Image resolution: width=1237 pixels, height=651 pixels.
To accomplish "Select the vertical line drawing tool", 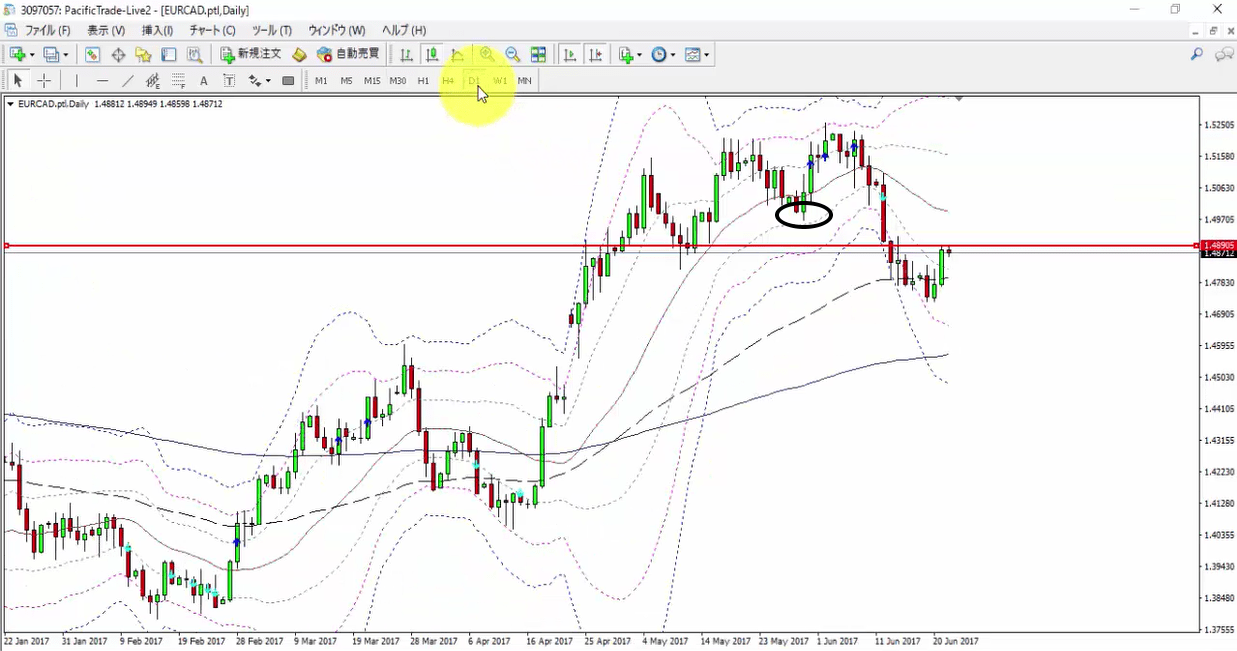I will [76, 81].
